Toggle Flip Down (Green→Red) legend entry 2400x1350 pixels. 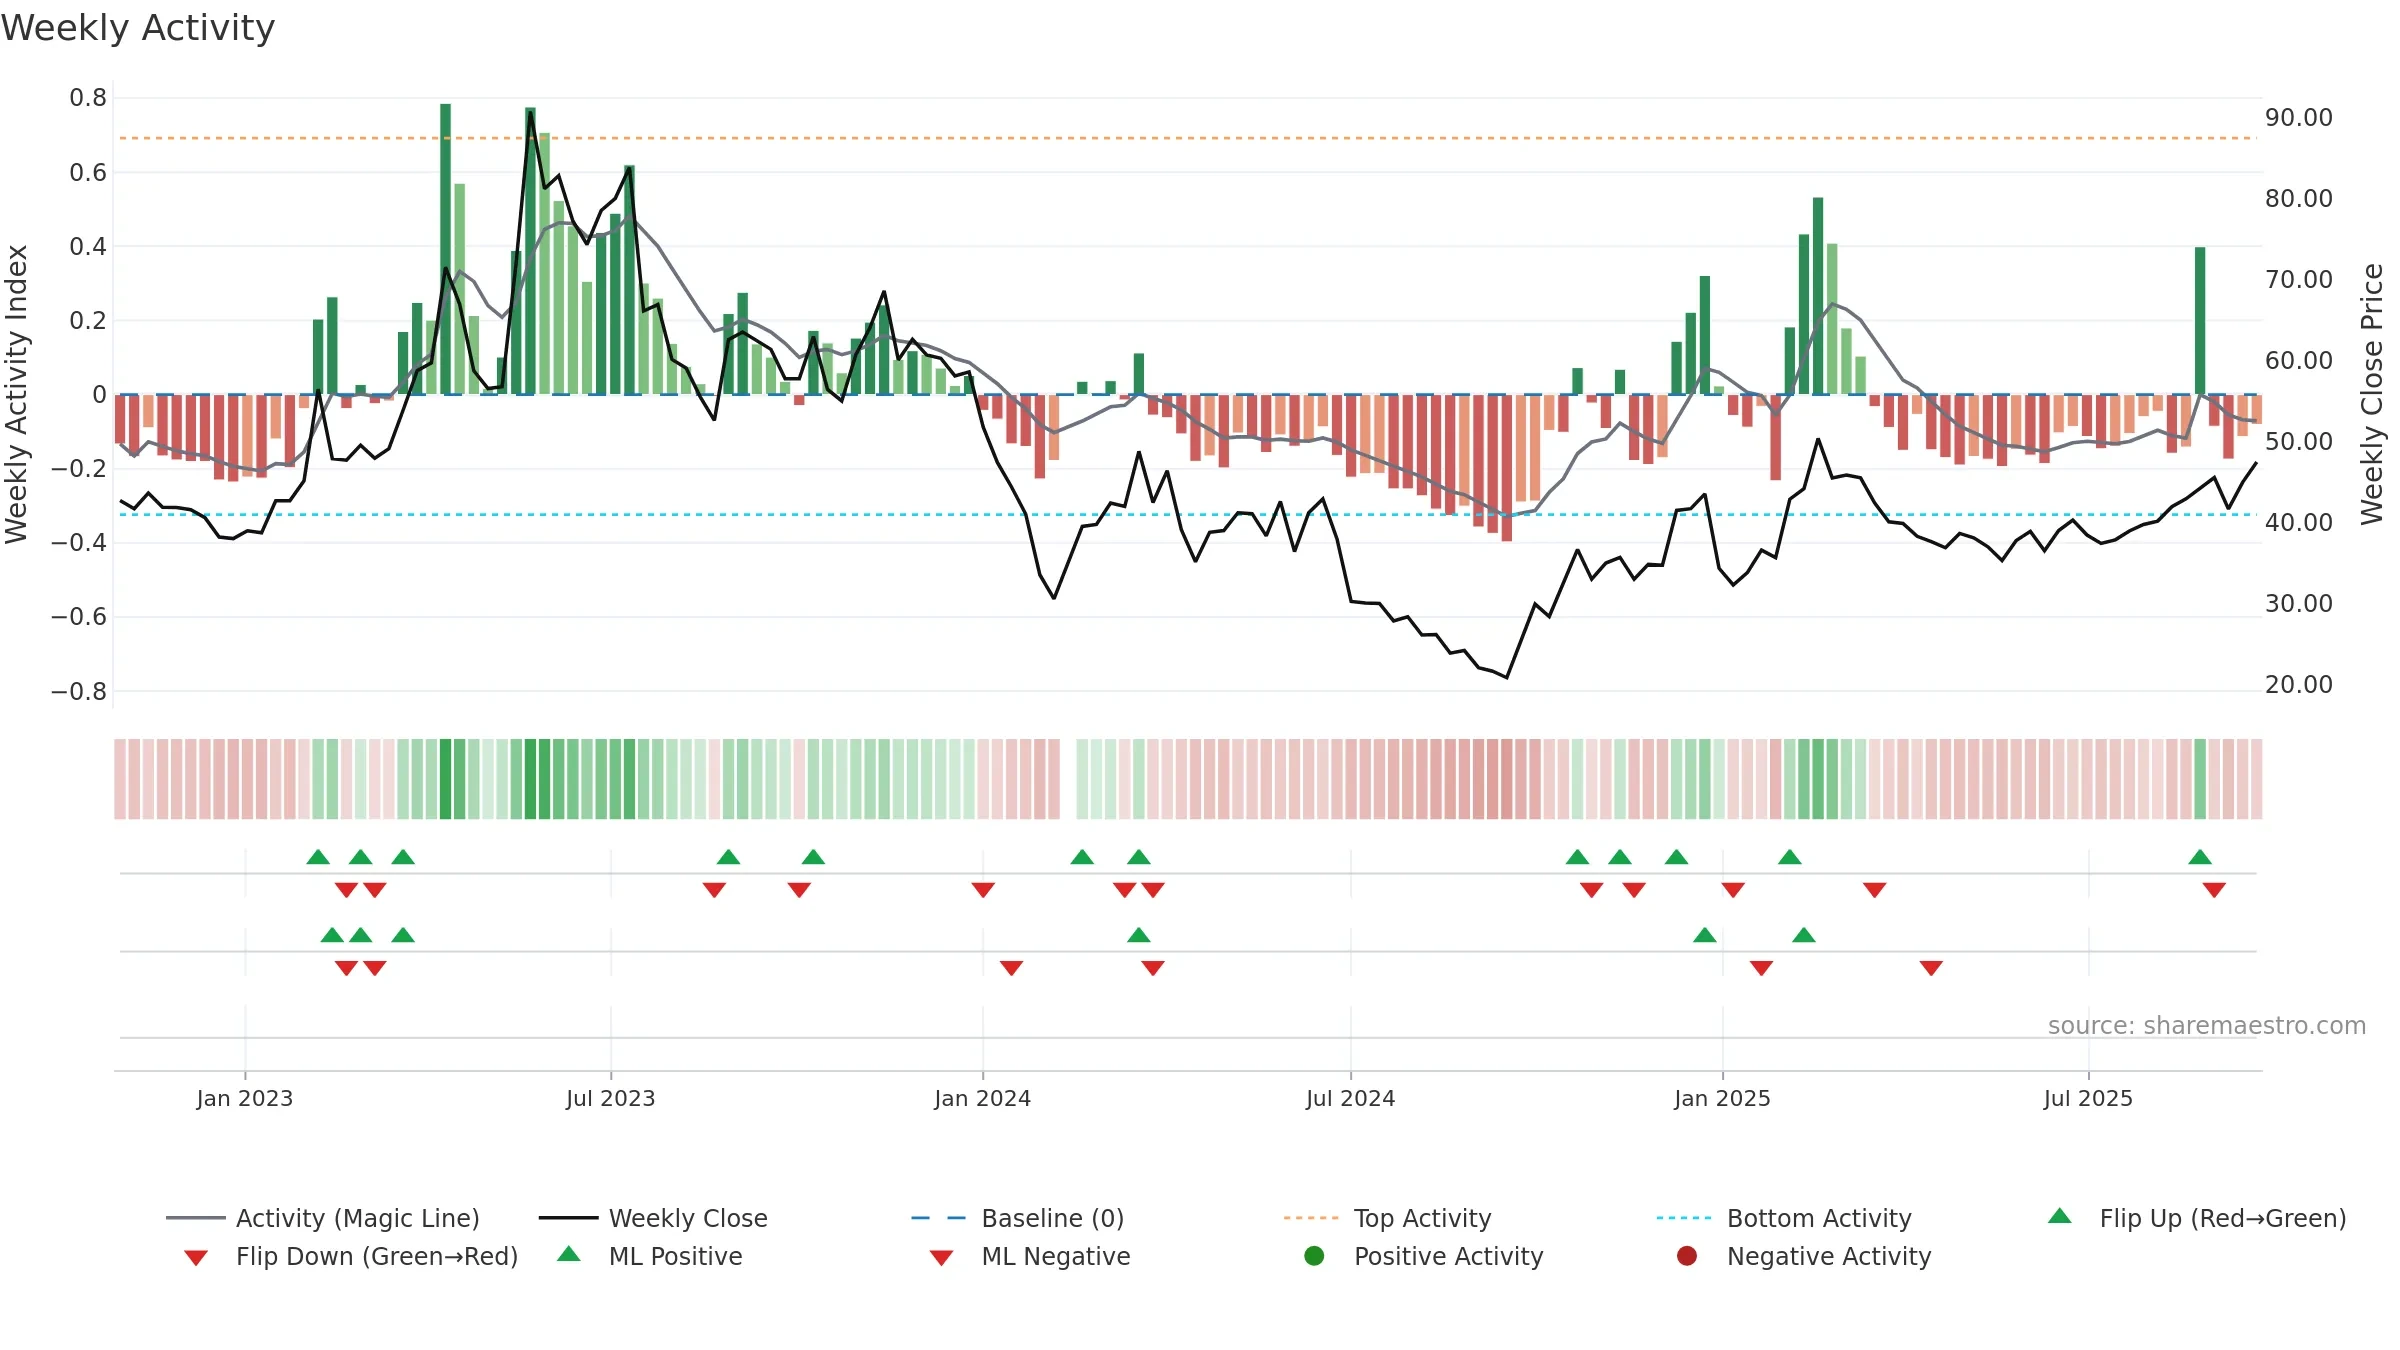click(351, 1256)
